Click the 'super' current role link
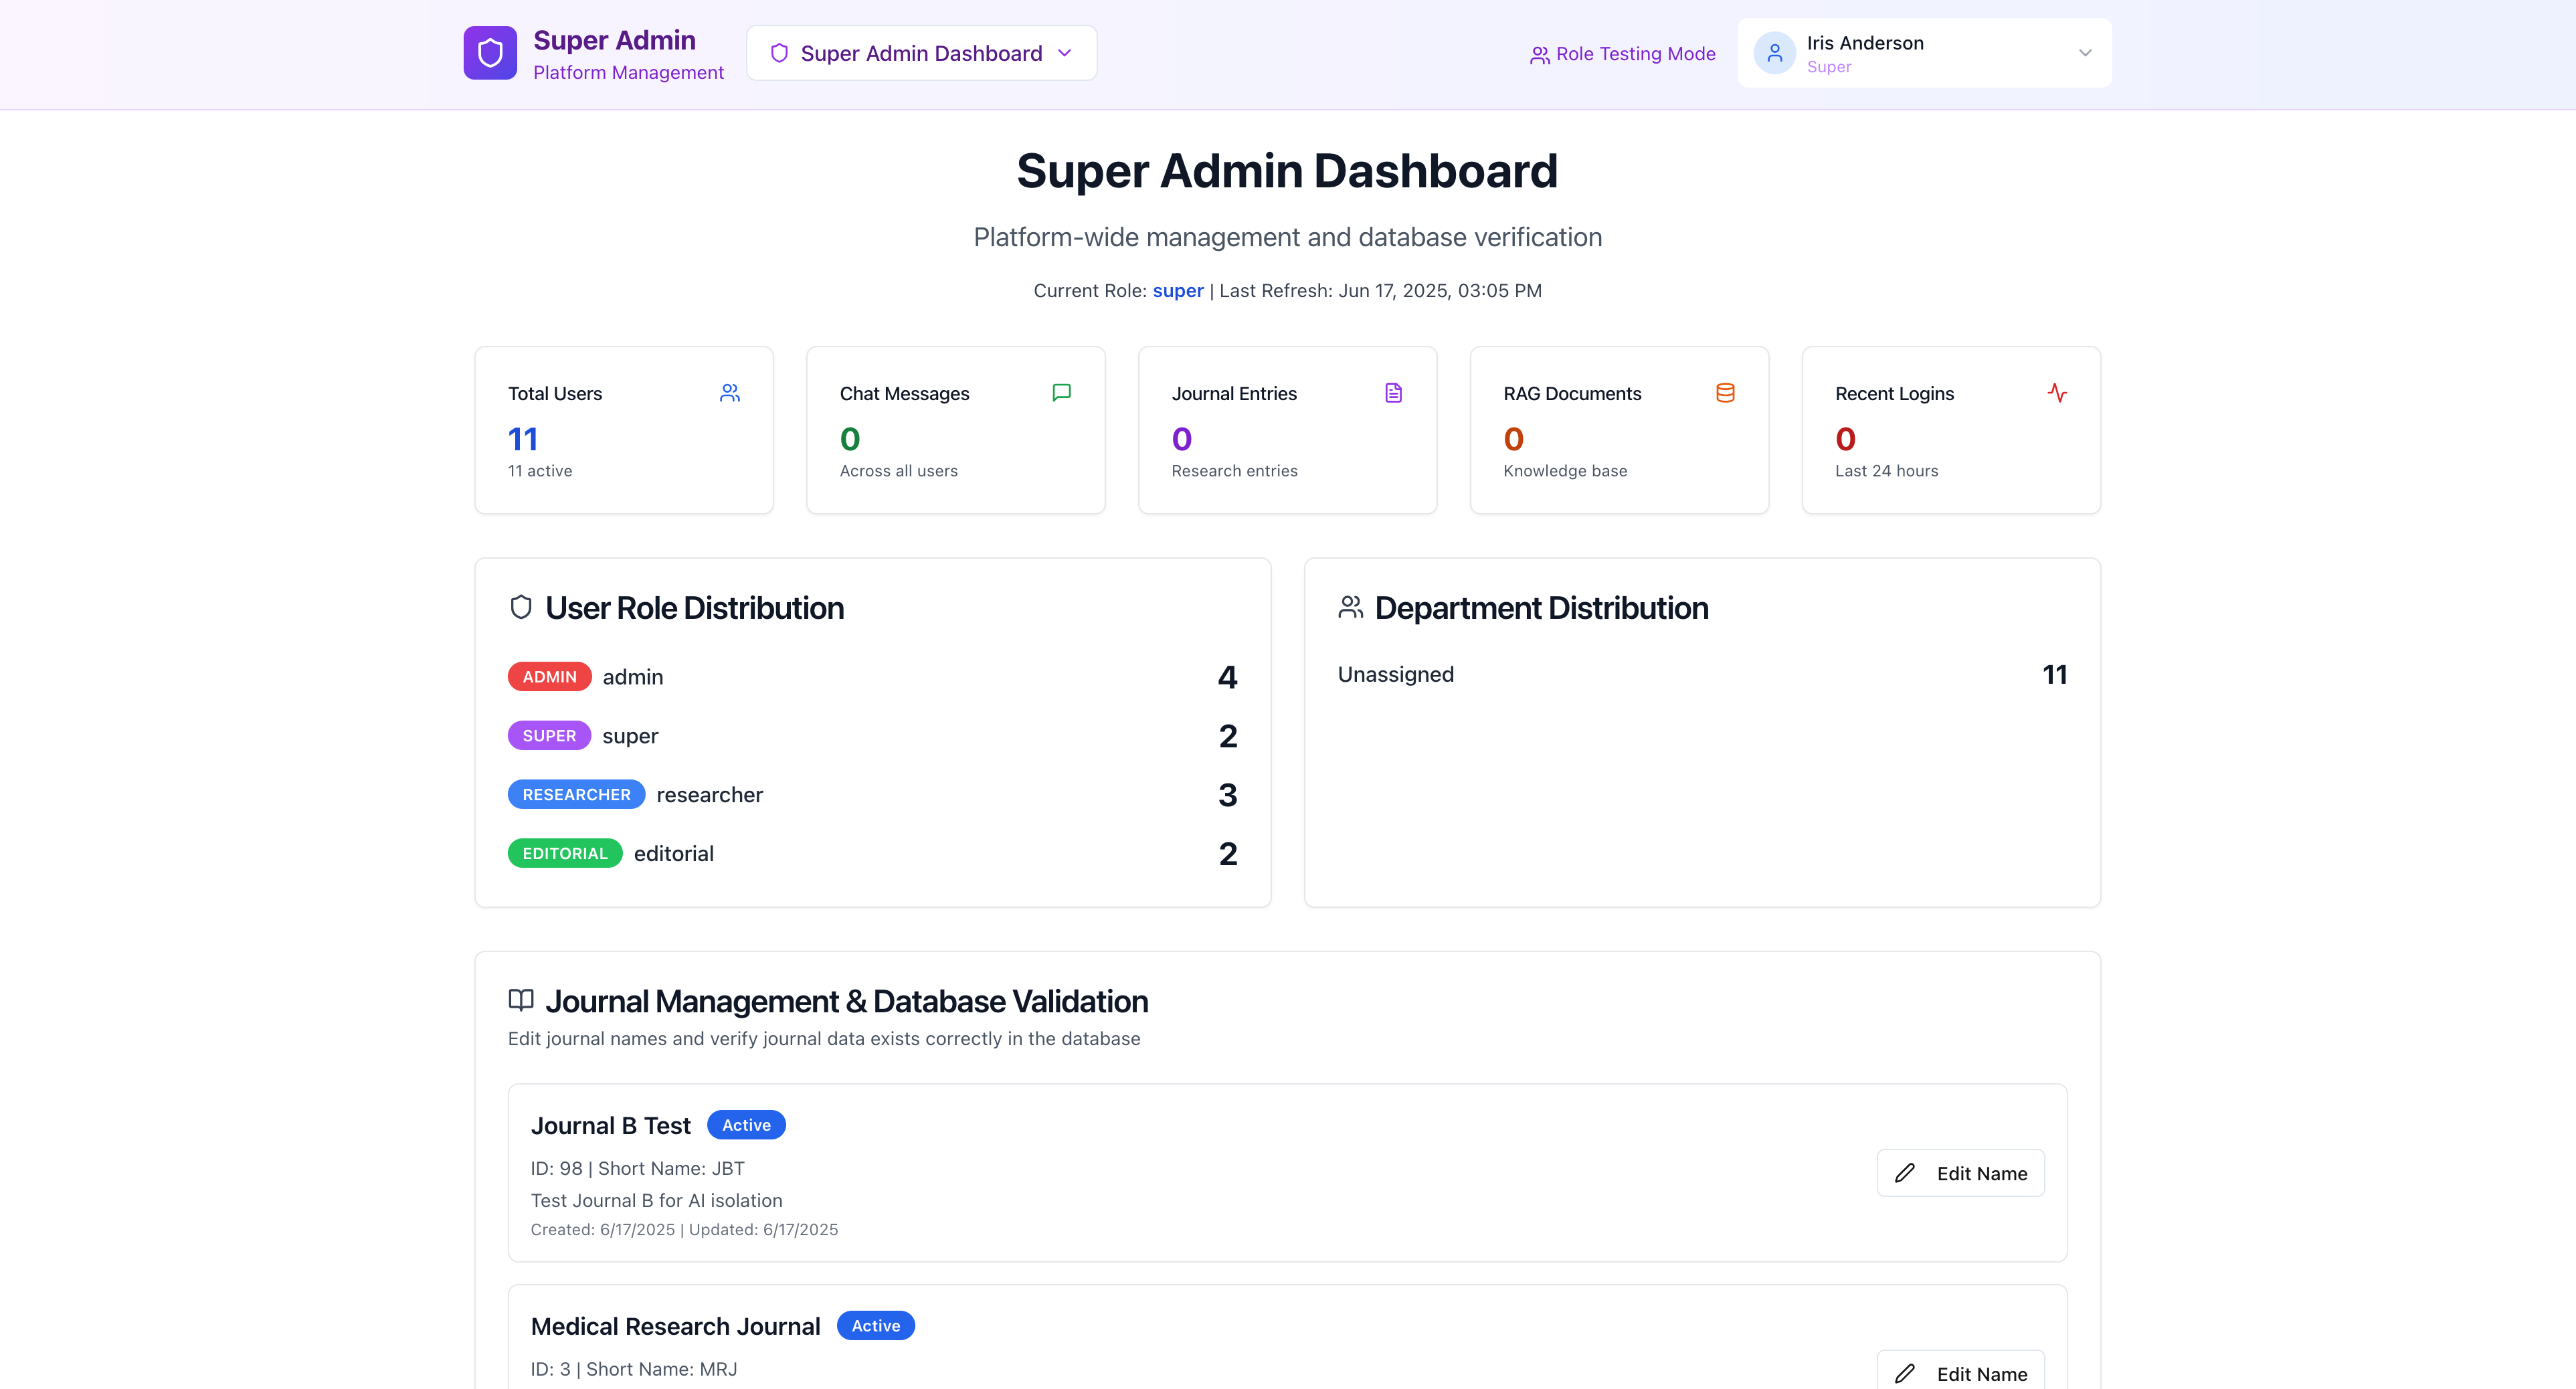This screenshot has width=2576, height=1389. (1178, 291)
